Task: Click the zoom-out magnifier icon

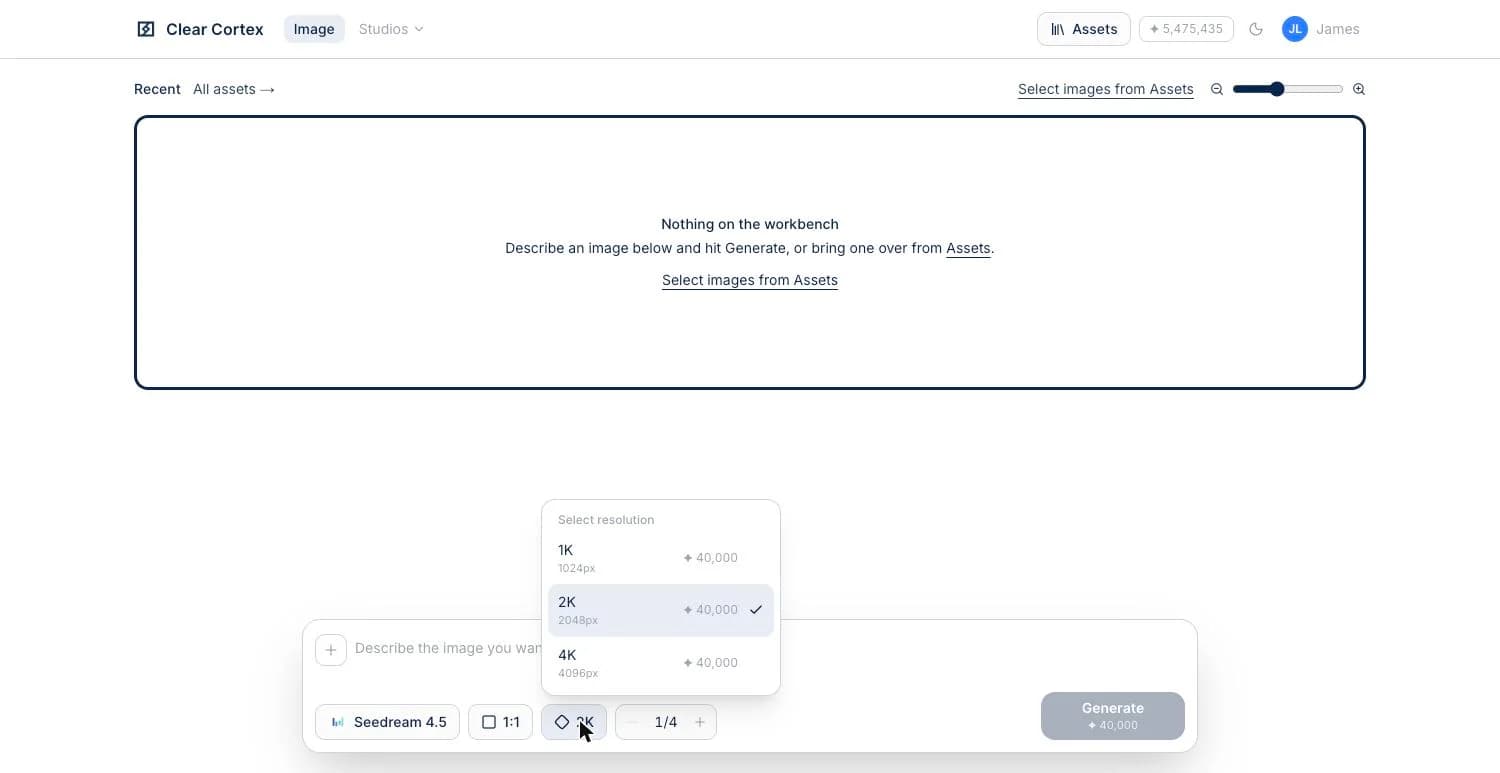Action: 1217,89
